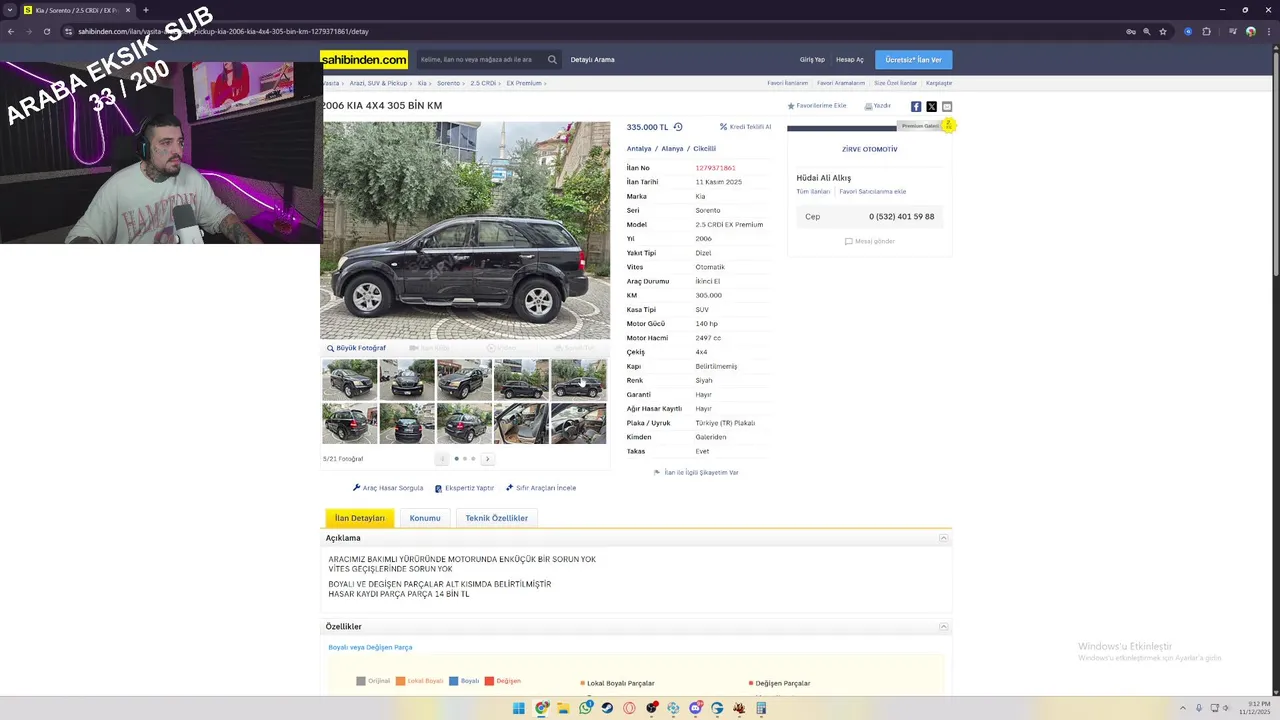Close the Kia Sorento browser tab
Viewport: 1280px width, 720px height.
pos(128,10)
